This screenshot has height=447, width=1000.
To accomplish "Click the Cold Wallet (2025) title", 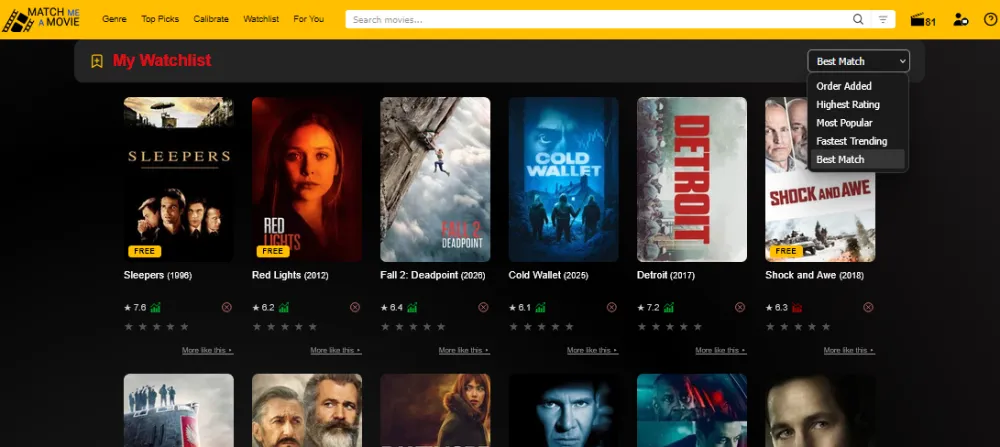I will [x=548, y=275].
